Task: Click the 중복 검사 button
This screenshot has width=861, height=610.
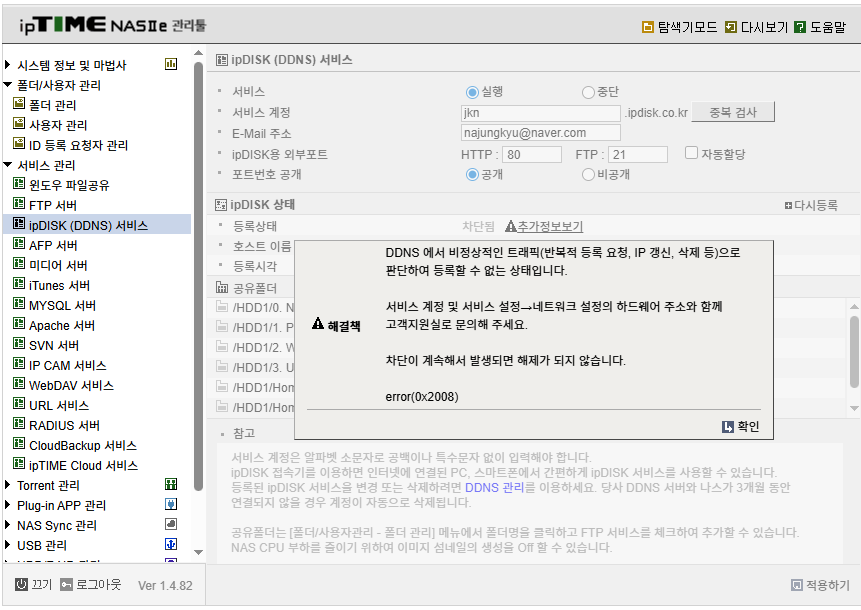Action: click(733, 112)
